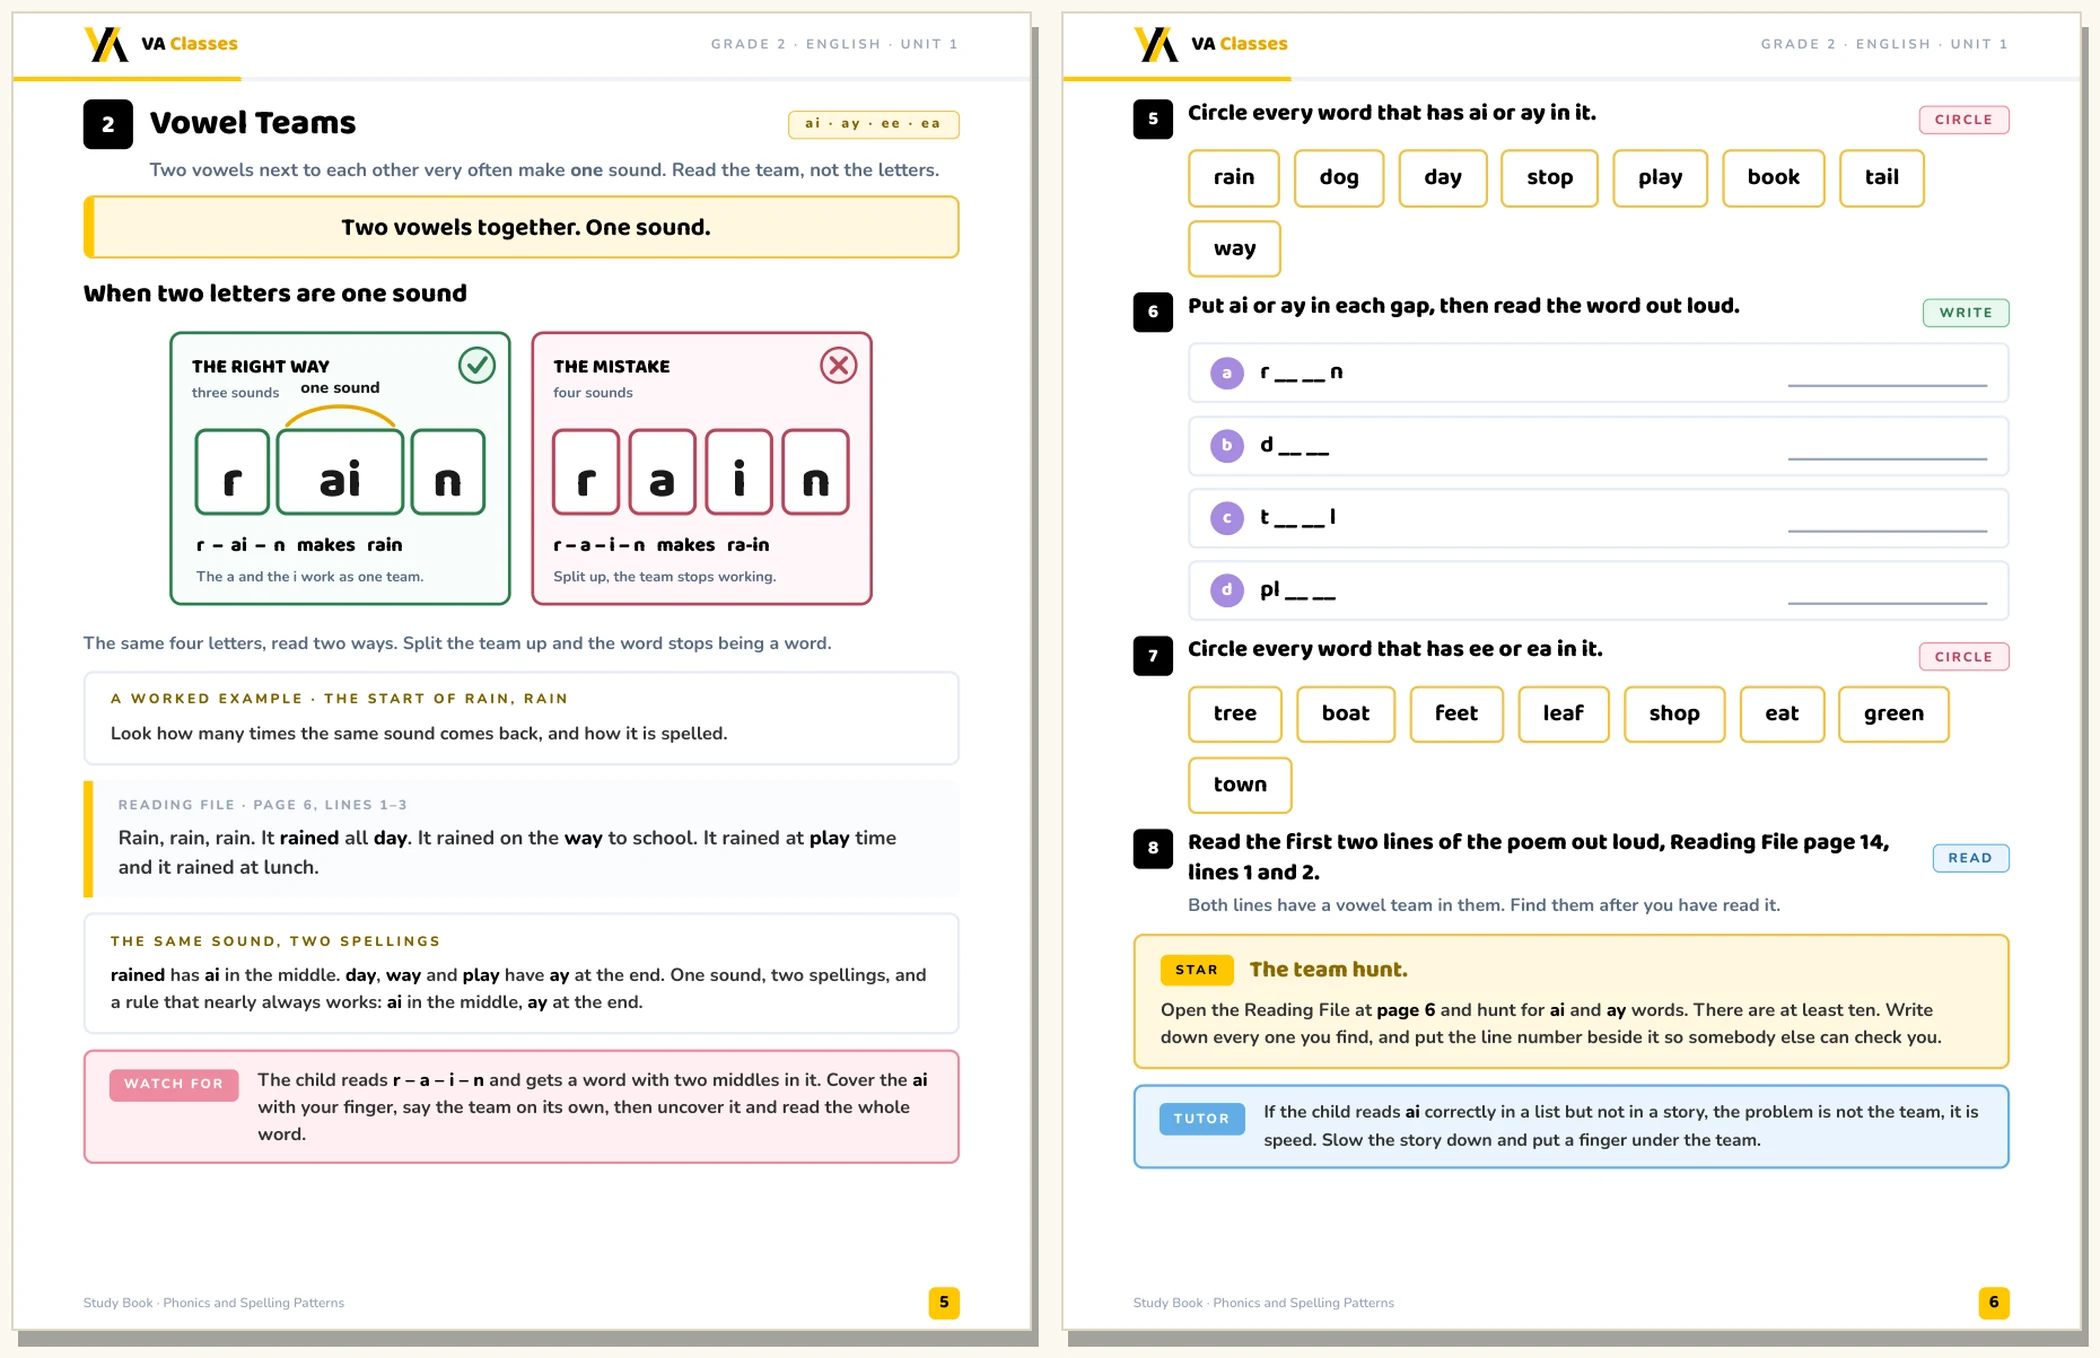Image resolution: width=2100 pixels, height=1358 pixels.
Task: Click the red X icon in The Mistake box
Action: pos(838,366)
